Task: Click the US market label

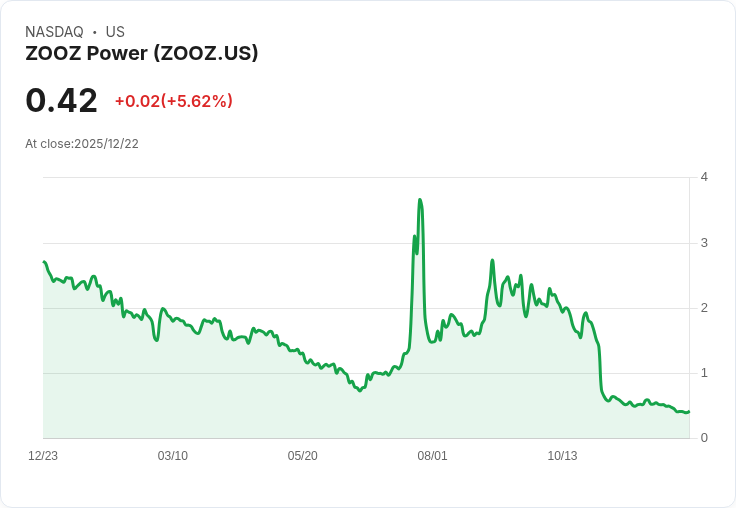Action: point(115,32)
